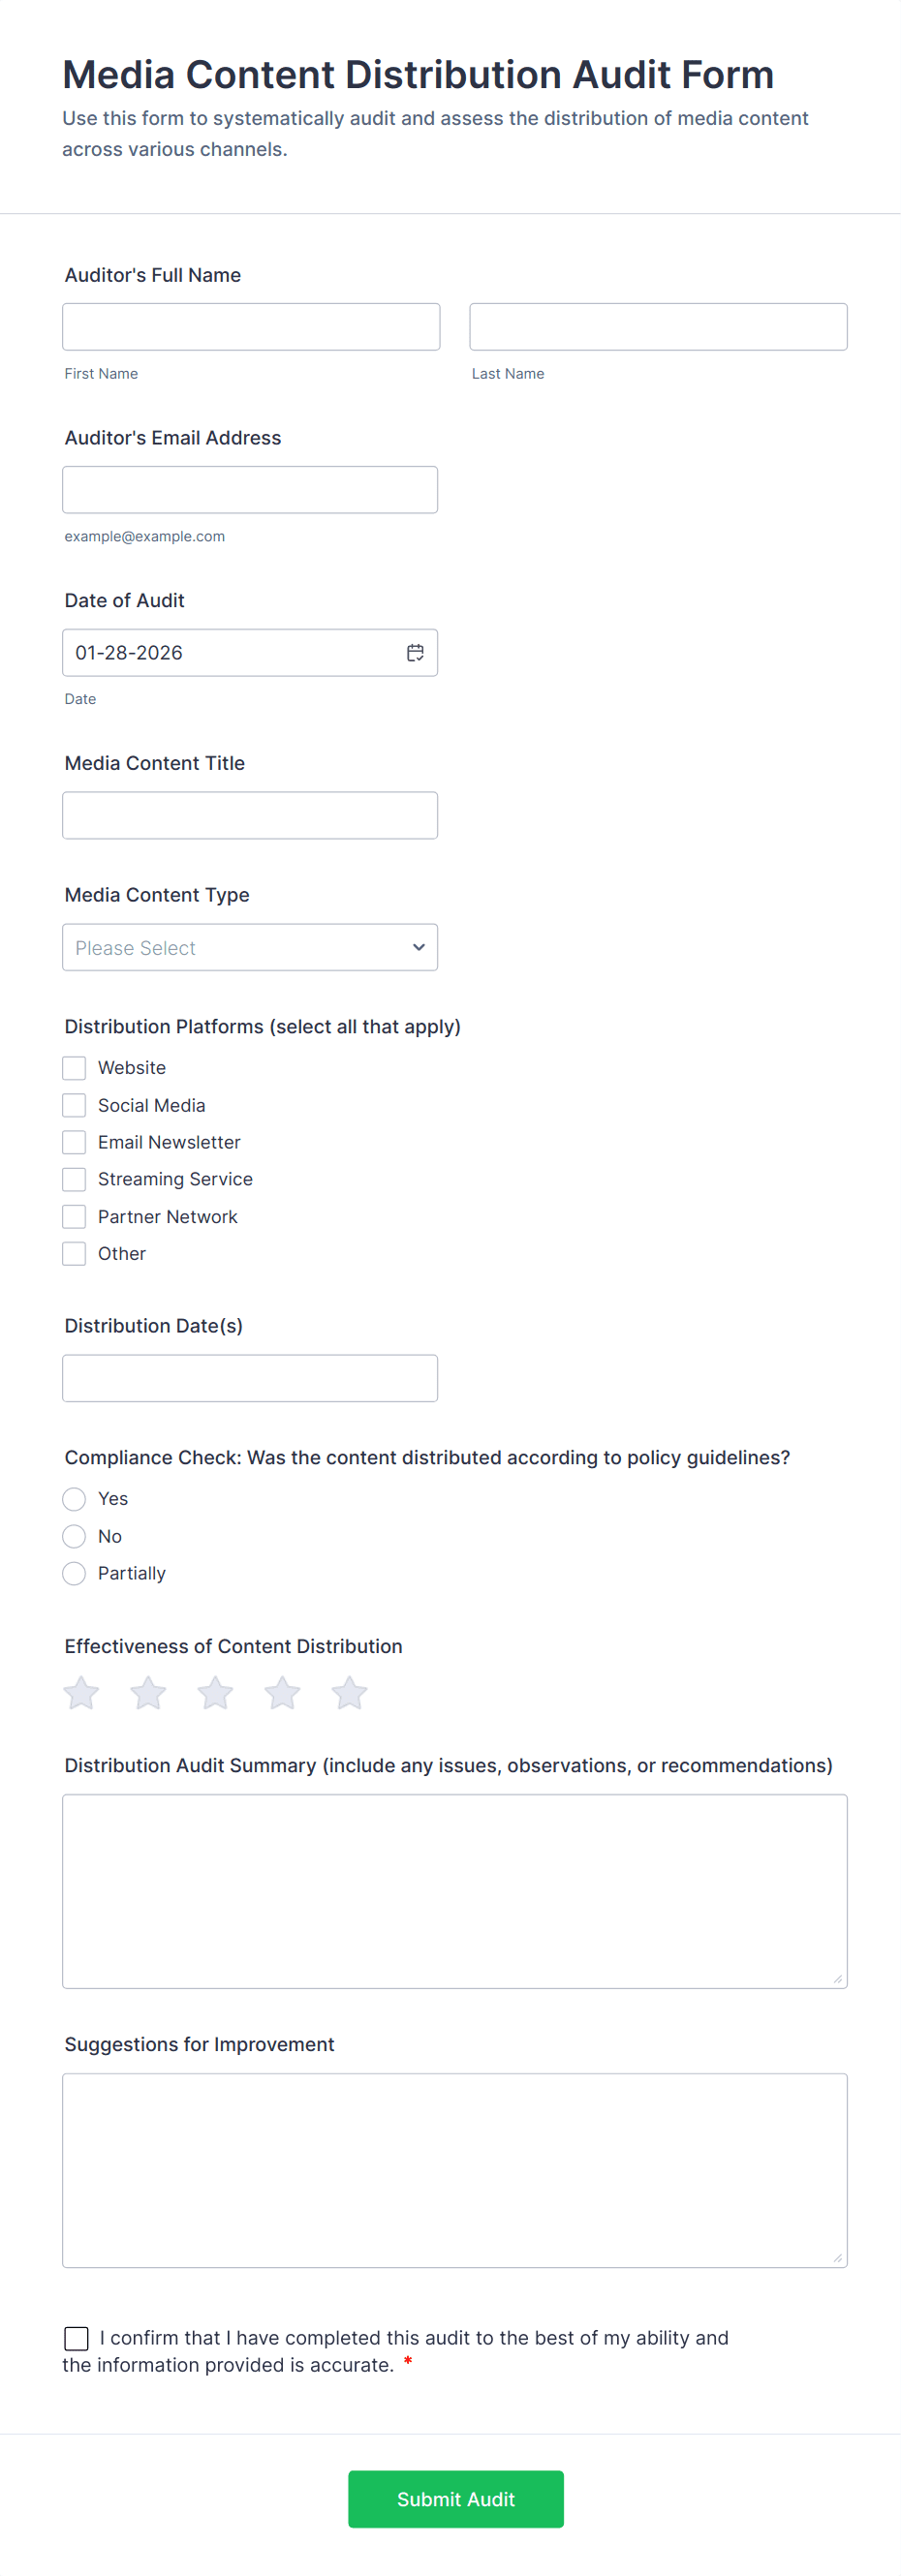The height and width of the screenshot is (2576, 901).
Task: Click into the Last Name field
Action: click(x=658, y=327)
